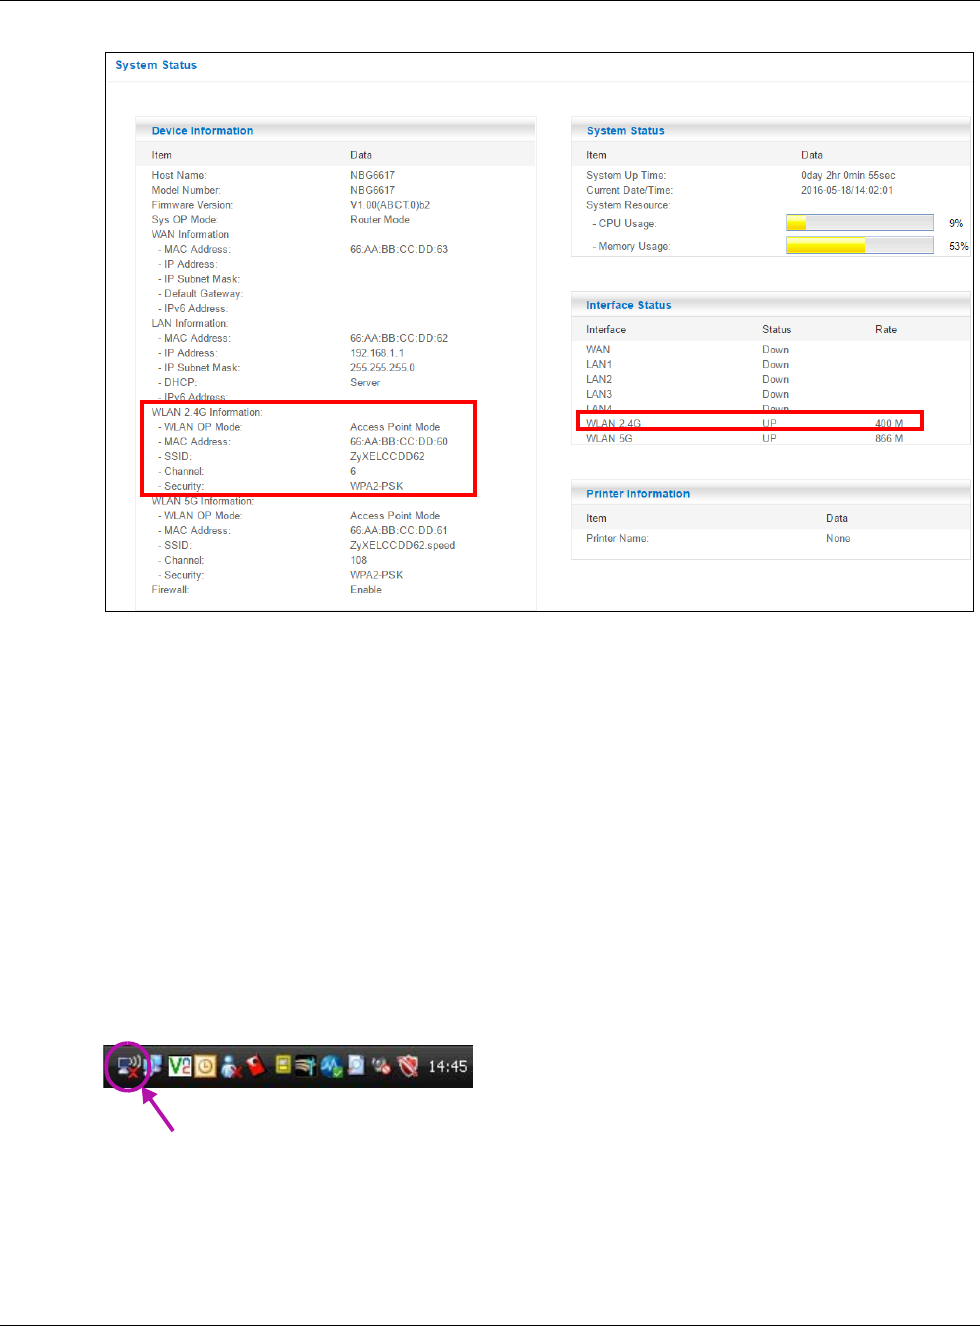The height and width of the screenshot is (1326, 980).
Task: Open the green V2 tray icon
Action: click(180, 1066)
